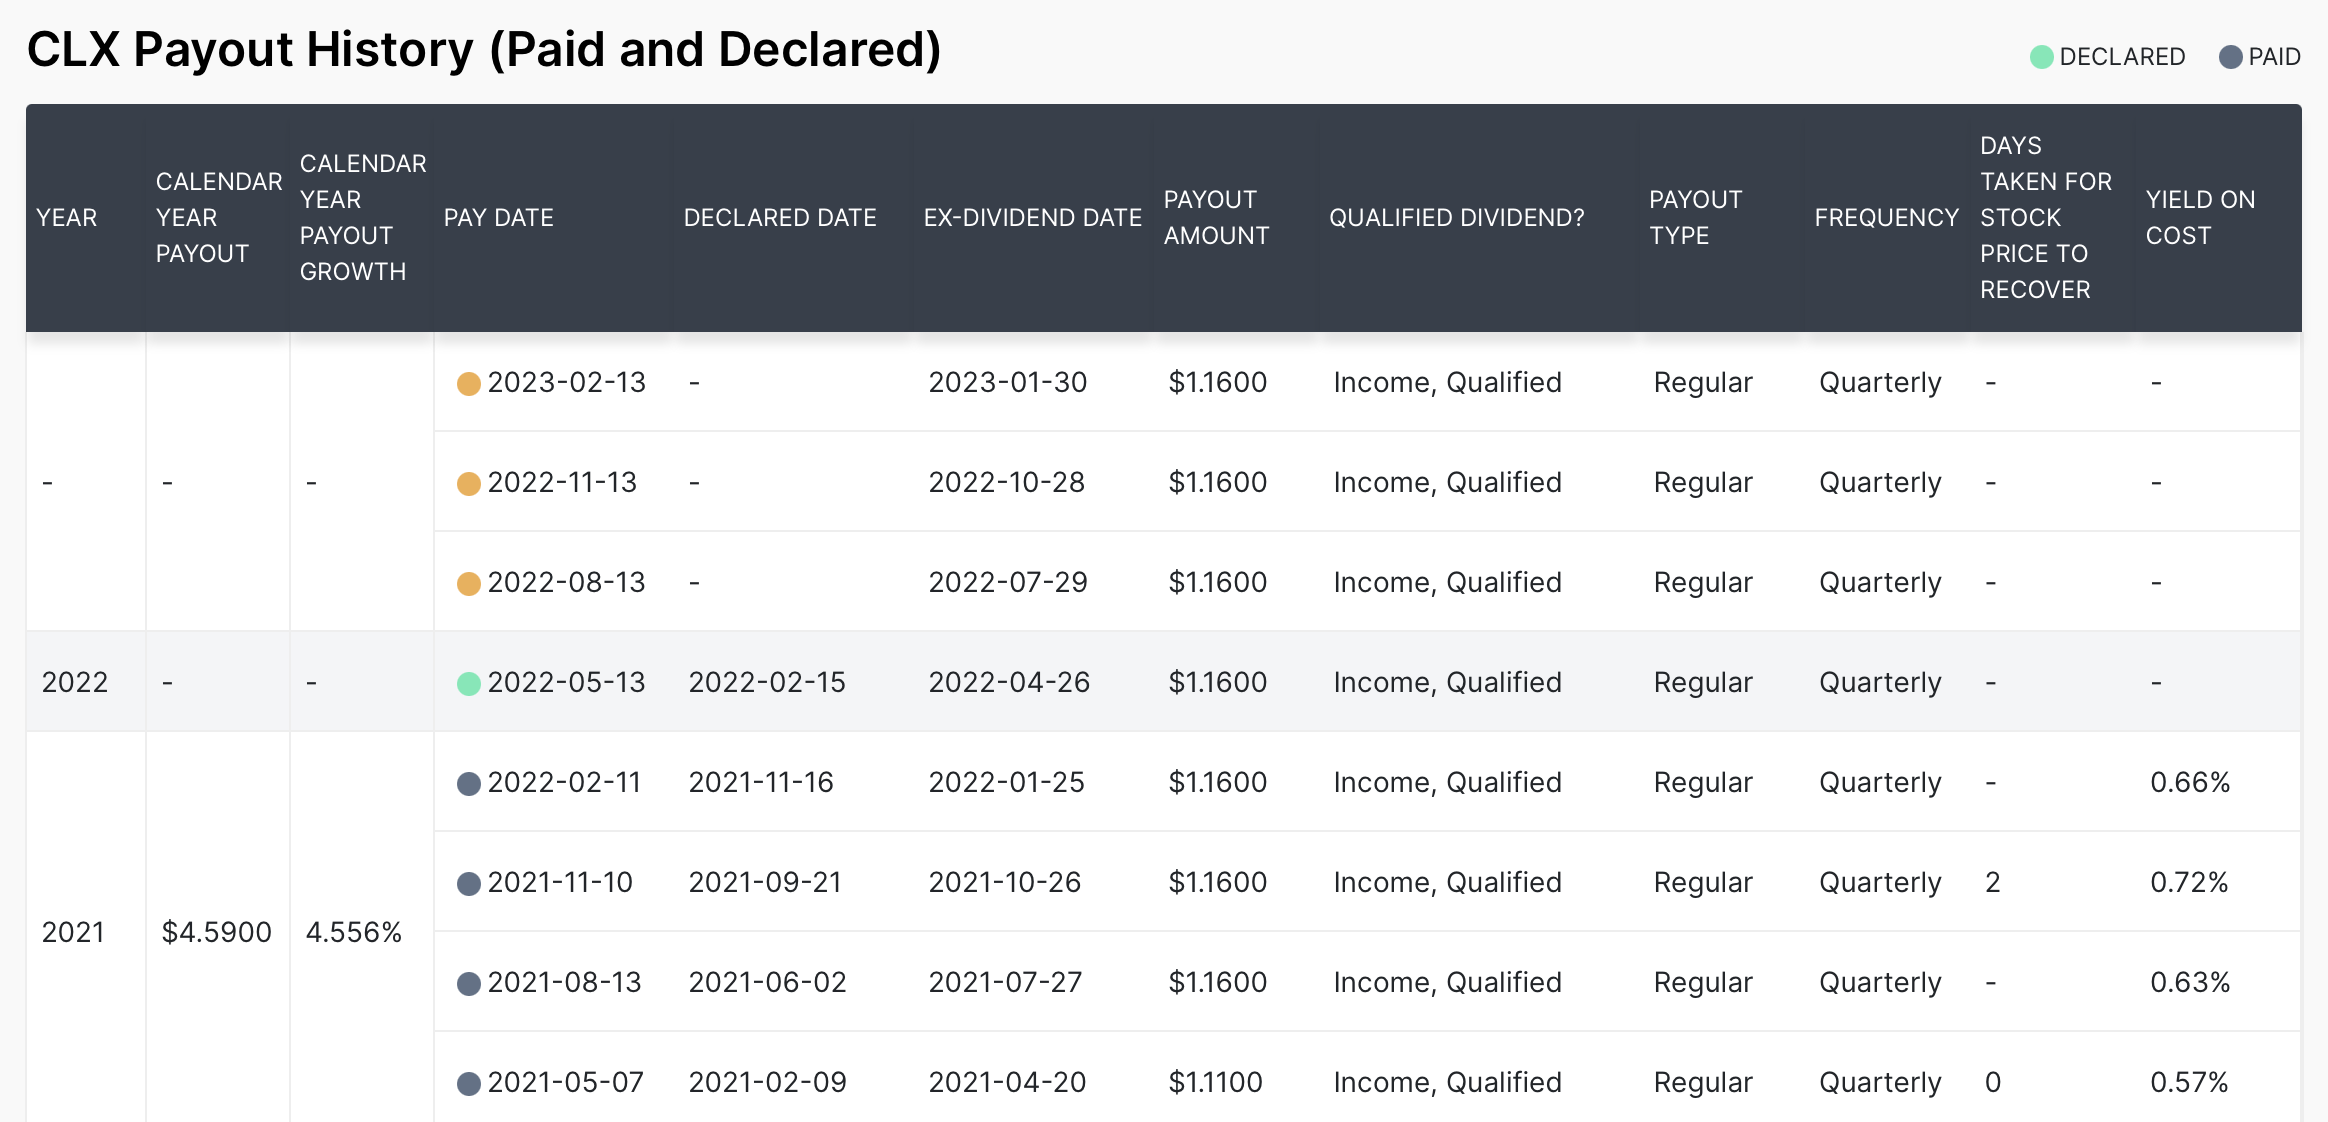Click the PAYOUT AMOUNT column header
The image size is (2328, 1122).
point(1216,217)
